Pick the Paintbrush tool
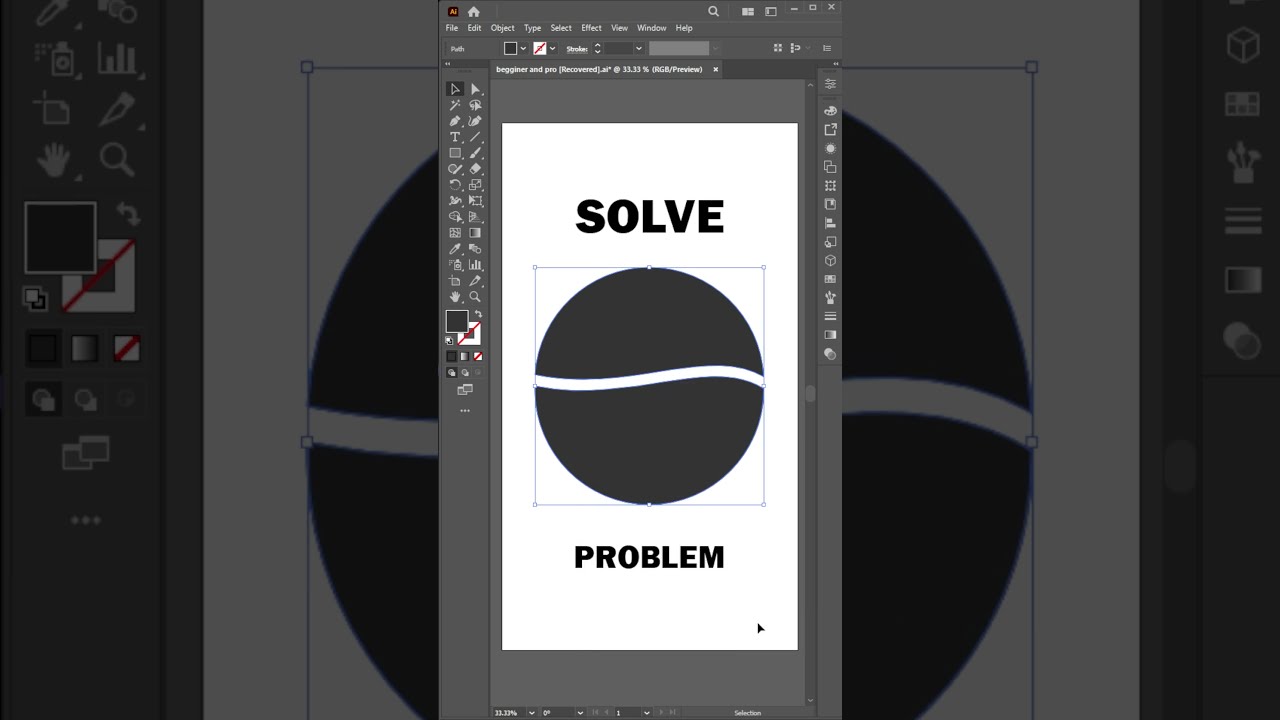 coord(475,153)
